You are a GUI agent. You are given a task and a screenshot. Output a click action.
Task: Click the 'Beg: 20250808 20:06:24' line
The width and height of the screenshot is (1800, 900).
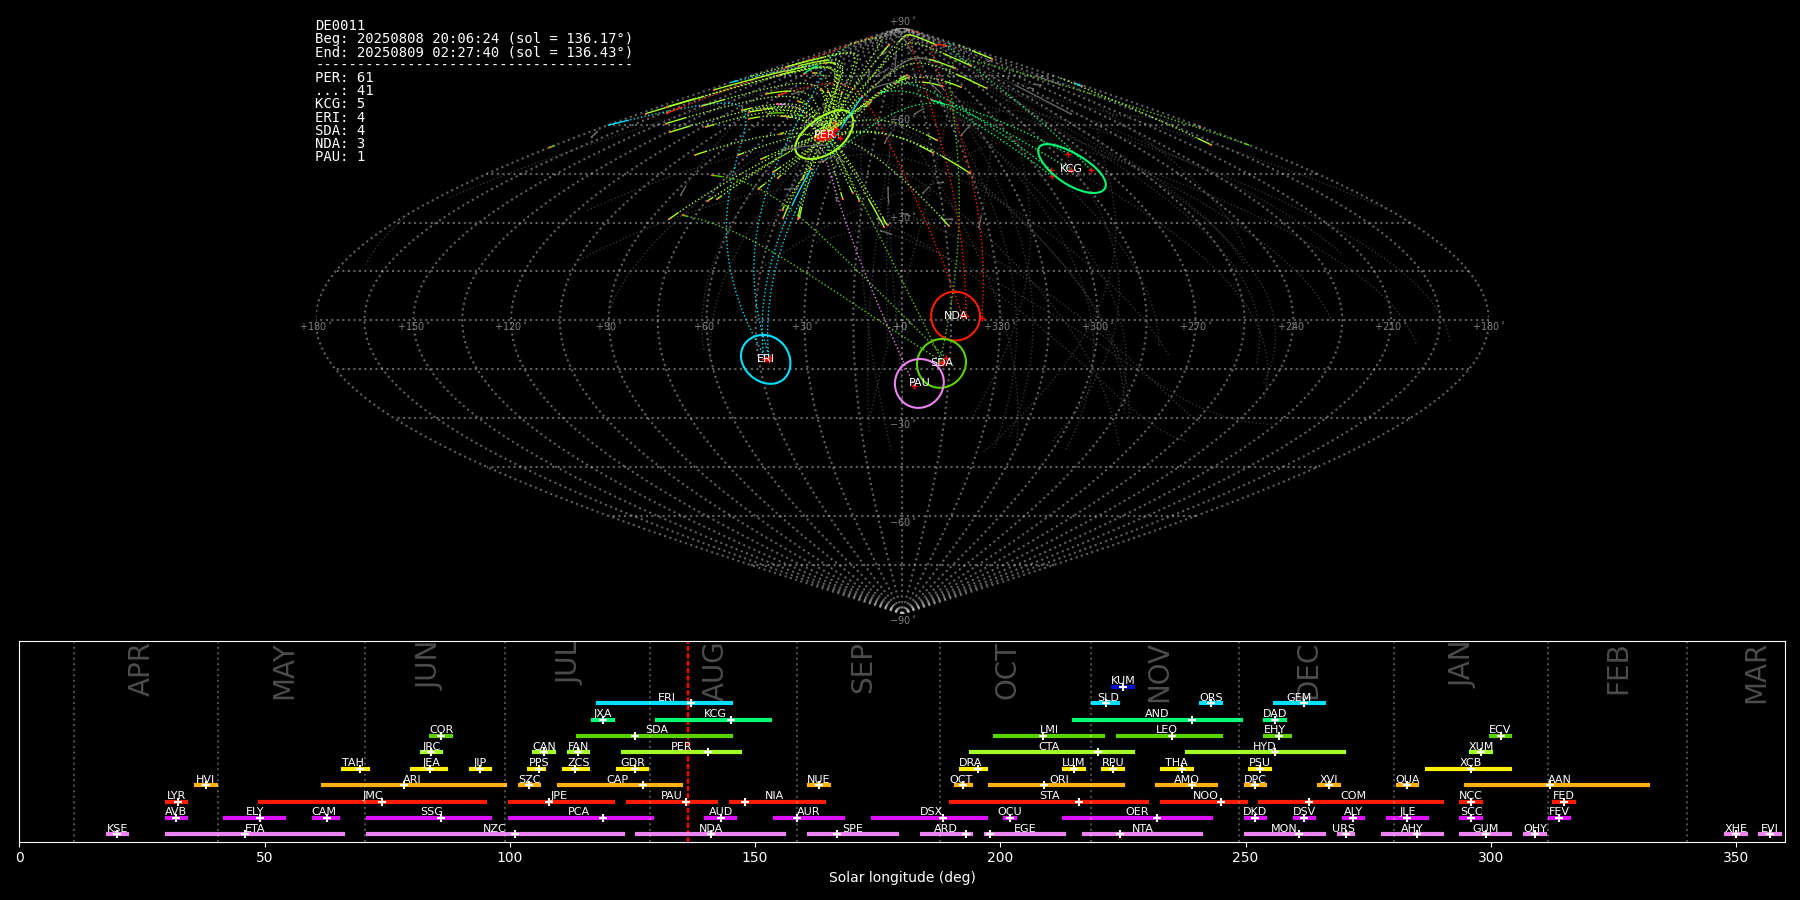click(x=474, y=39)
